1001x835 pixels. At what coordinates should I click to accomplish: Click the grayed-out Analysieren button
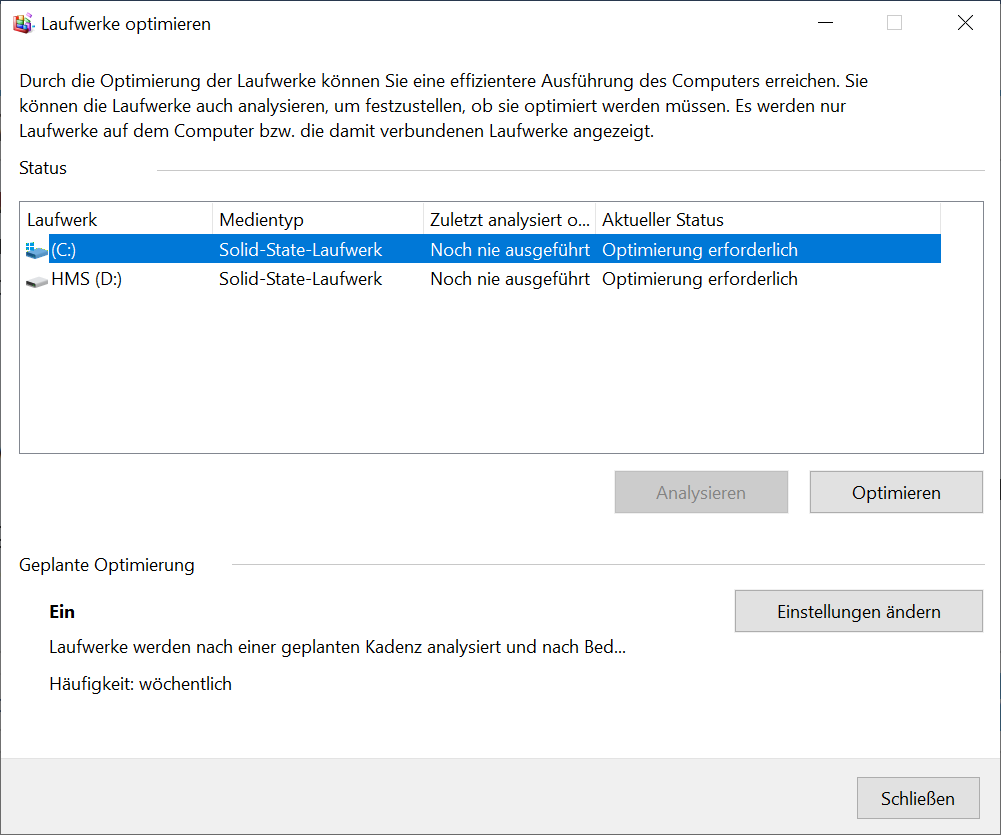point(701,492)
